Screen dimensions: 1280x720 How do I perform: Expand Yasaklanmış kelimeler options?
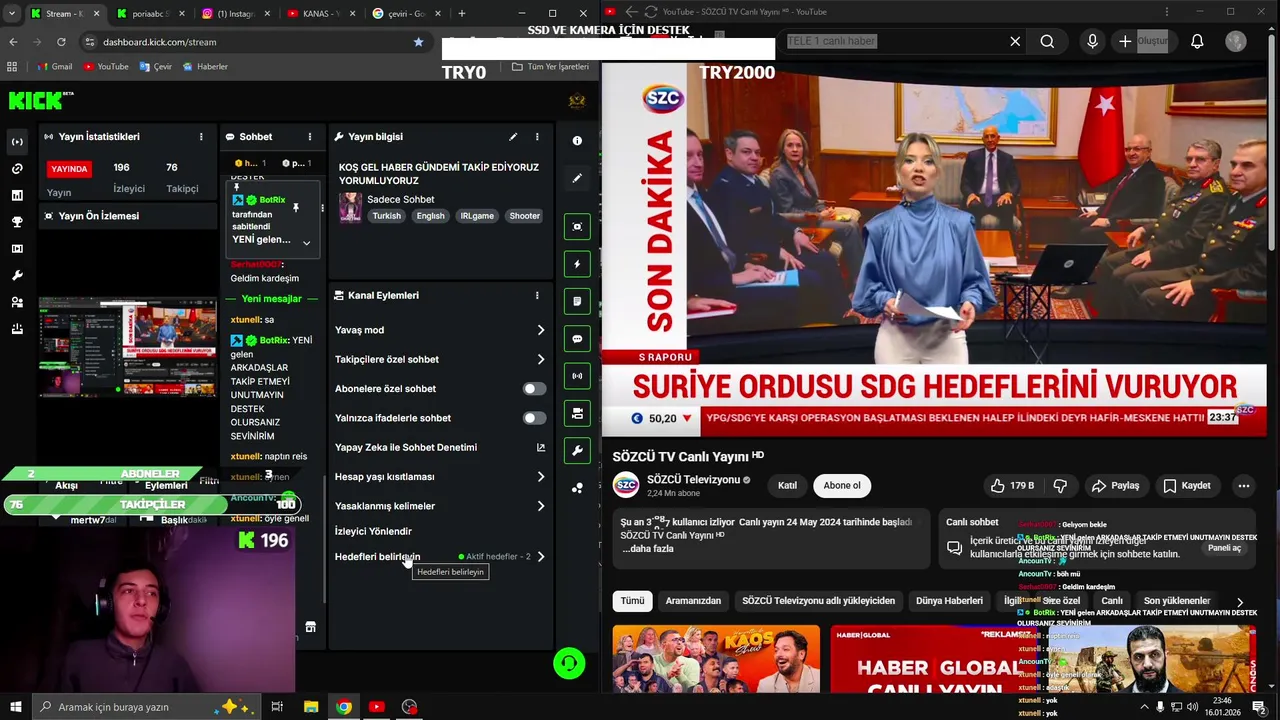540,506
